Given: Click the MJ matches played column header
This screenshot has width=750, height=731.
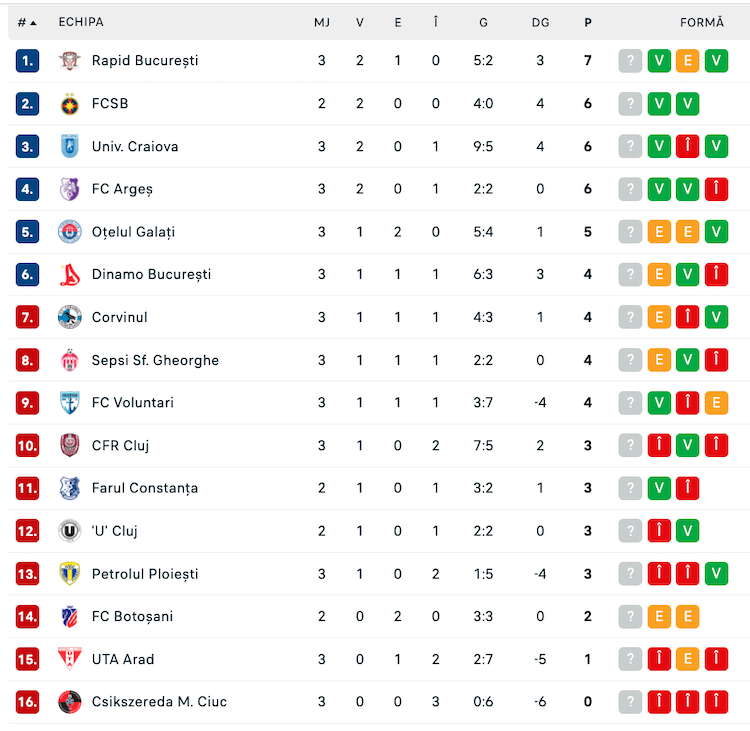Looking at the screenshot, I should 322,22.
